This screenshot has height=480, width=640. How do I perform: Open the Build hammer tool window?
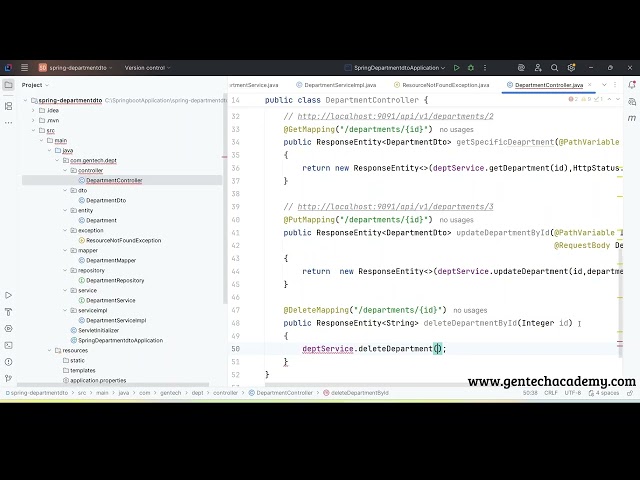point(8,312)
